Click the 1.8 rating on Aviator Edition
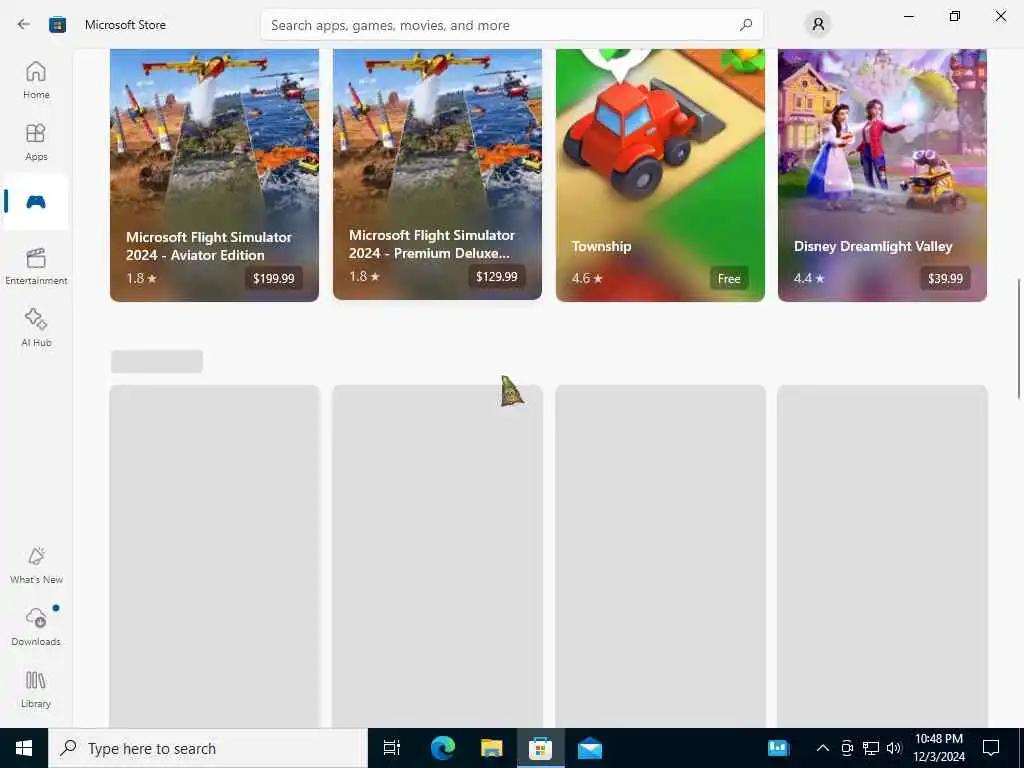The height and width of the screenshot is (768, 1024). point(141,278)
